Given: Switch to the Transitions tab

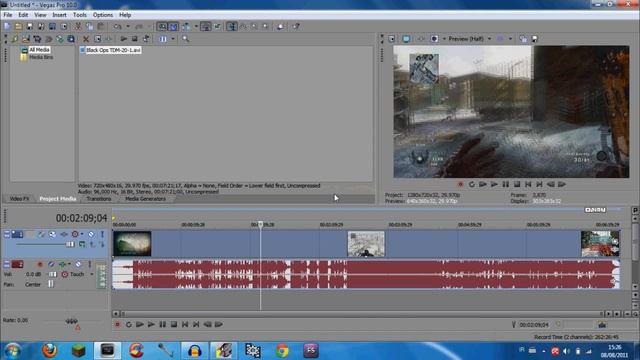Looking at the screenshot, I should (x=99, y=199).
